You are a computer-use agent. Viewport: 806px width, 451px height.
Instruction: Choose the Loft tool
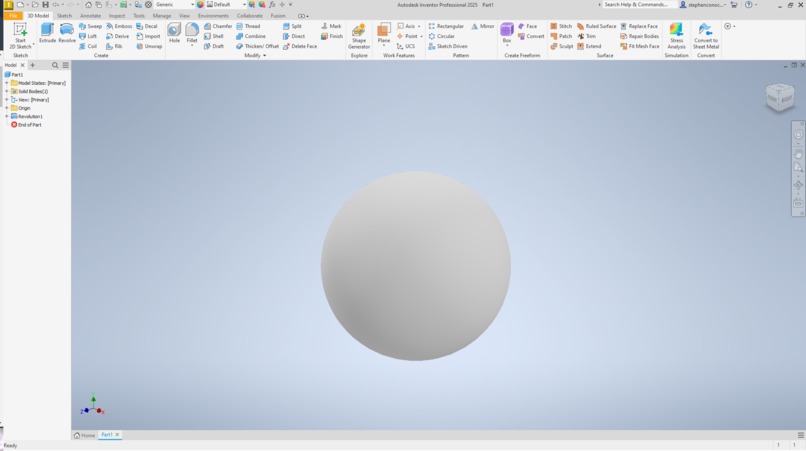click(x=88, y=37)
